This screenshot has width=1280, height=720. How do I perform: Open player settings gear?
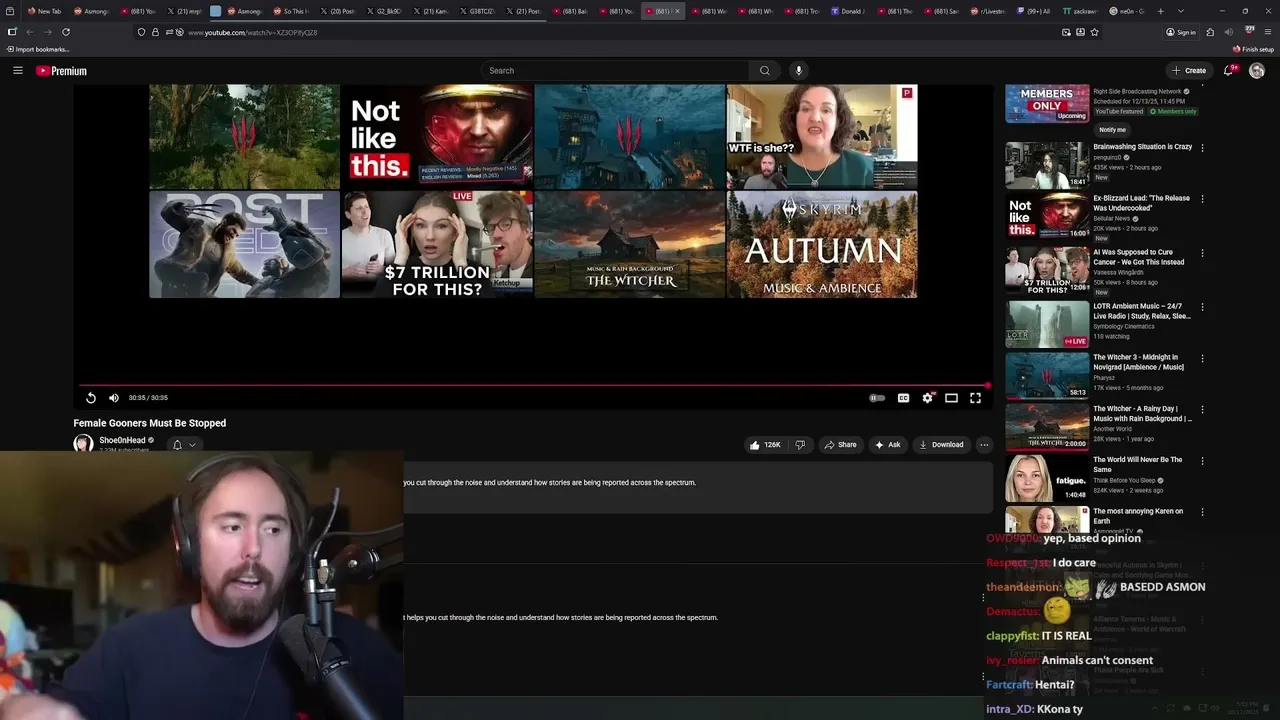coord(928,398)
